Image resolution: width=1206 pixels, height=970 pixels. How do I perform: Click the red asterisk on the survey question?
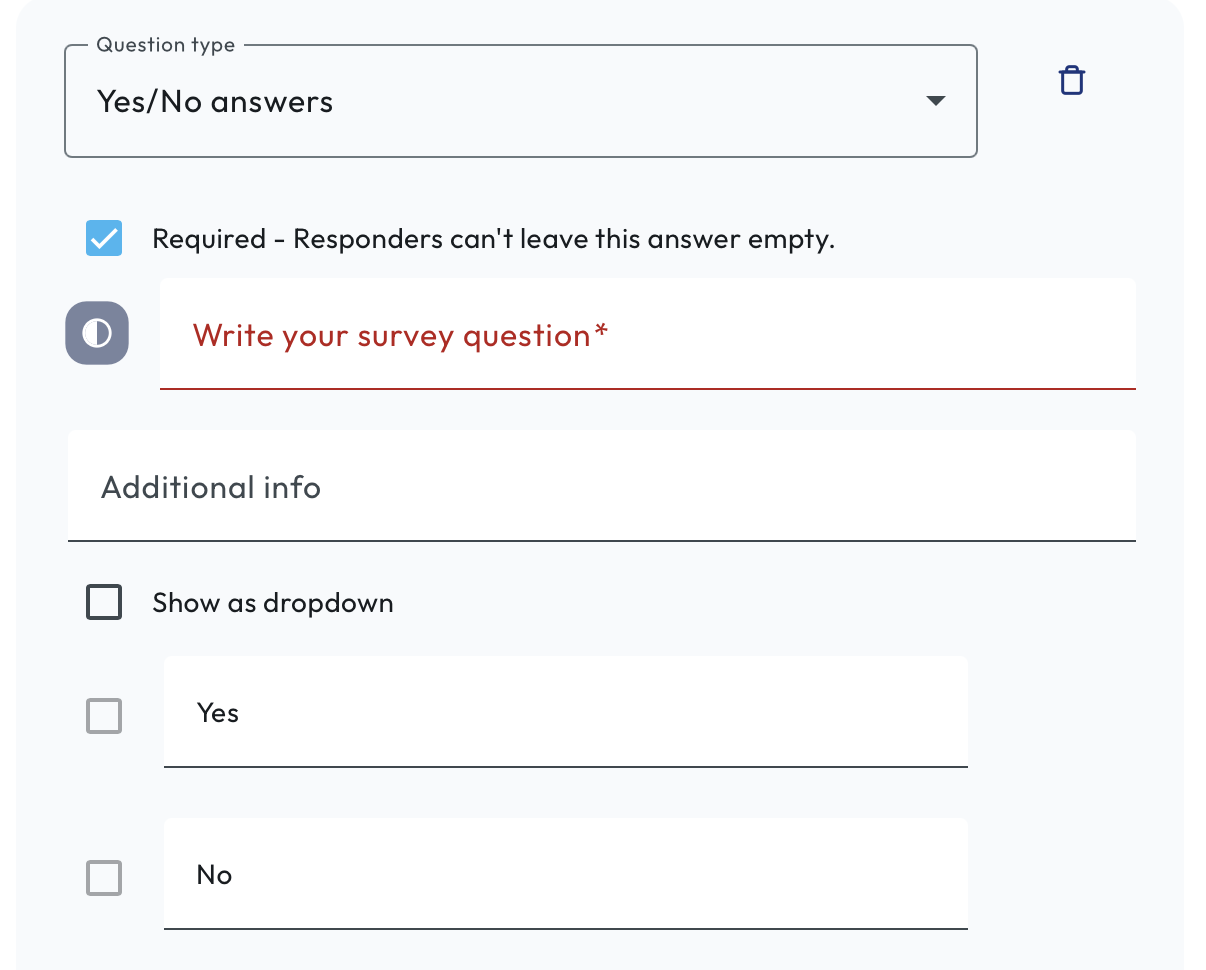pos(600,334)
